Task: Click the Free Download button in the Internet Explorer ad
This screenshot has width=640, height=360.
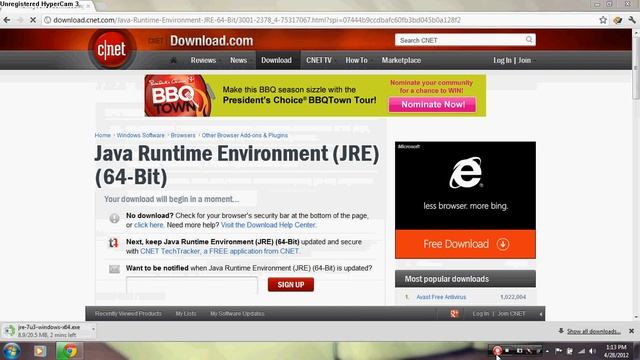Action: pyautogui.click(x=465, y=244)
